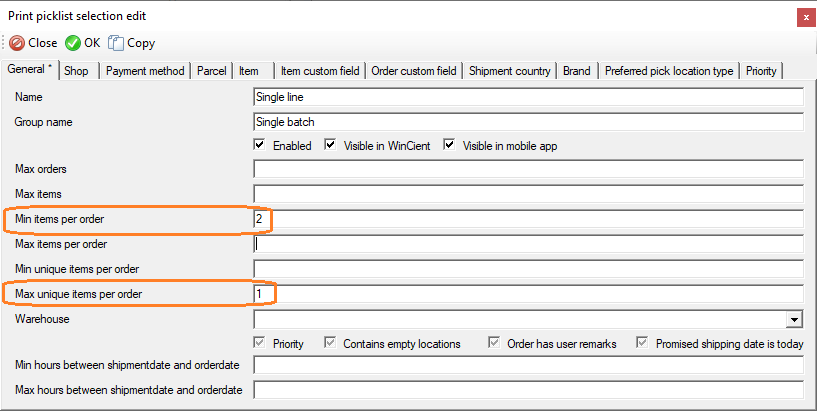This screenshot has height=411, width=817.
Task: Toggle Visible in mobile app checkbox
Action: pos(449,145)
